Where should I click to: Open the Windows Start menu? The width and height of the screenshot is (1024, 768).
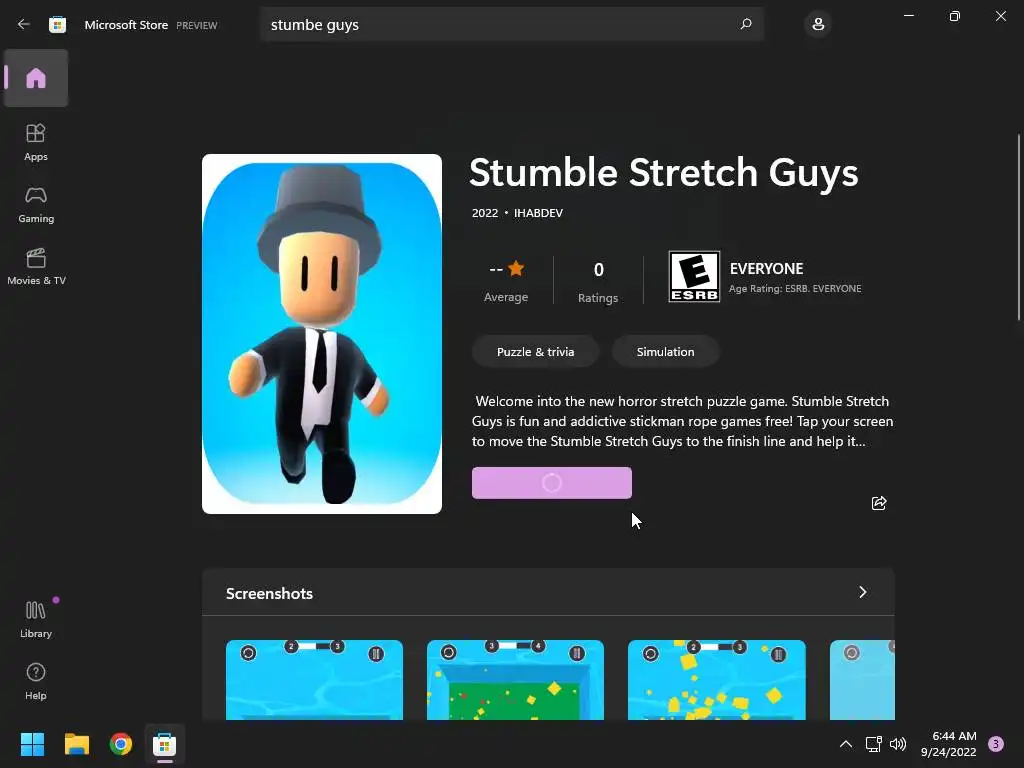click(x=32, y=744)
